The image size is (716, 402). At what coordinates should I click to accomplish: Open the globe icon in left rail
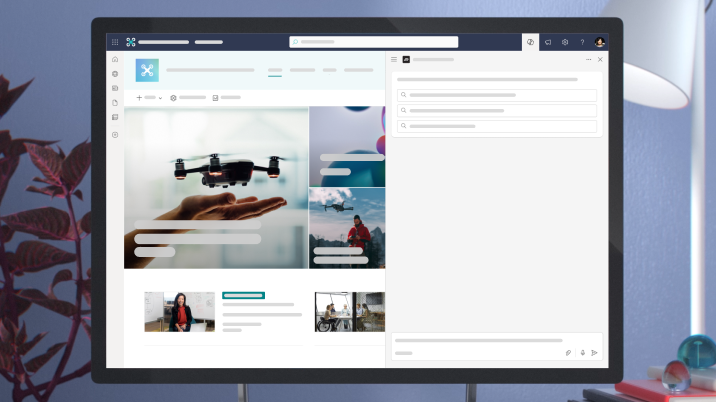[115, 74]
